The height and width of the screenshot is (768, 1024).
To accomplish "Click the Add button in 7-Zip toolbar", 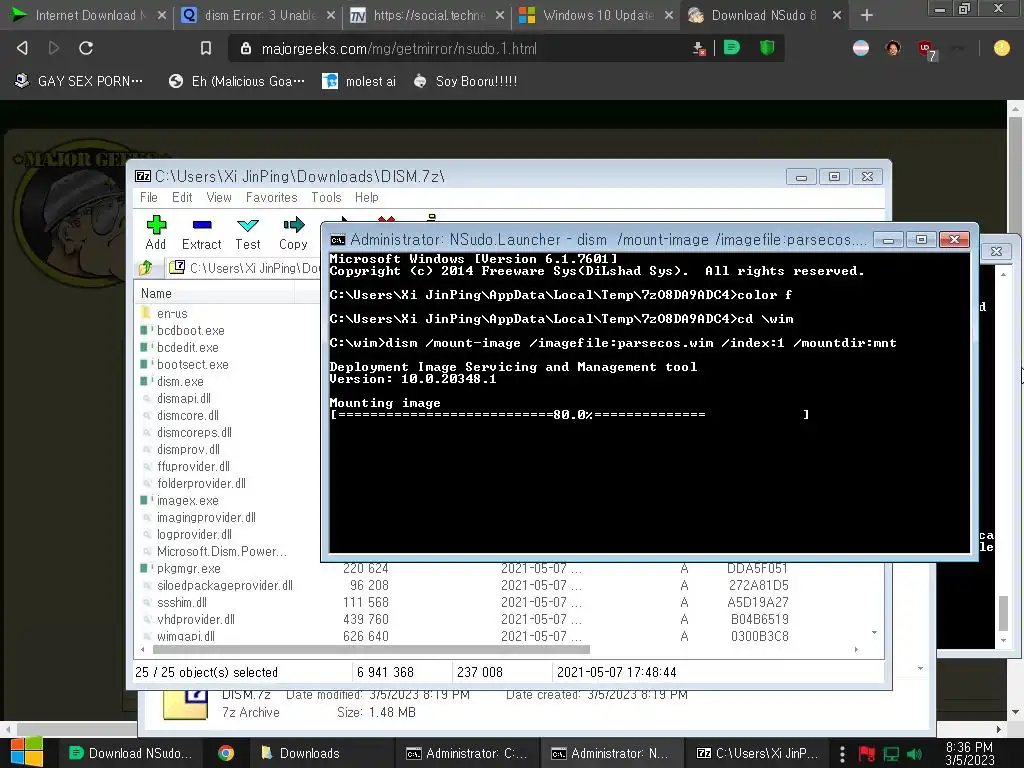I will pos(155,233).
